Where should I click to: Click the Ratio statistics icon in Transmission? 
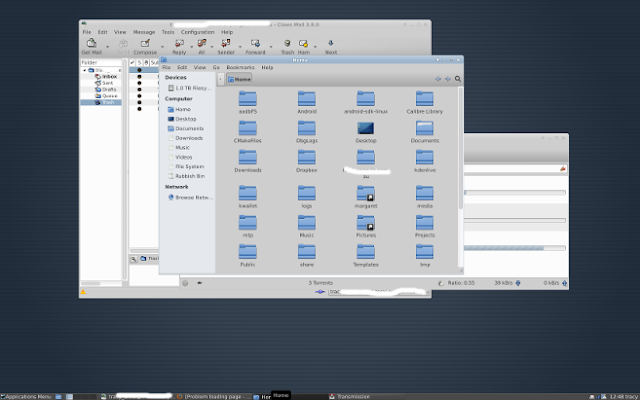point(441,283)
